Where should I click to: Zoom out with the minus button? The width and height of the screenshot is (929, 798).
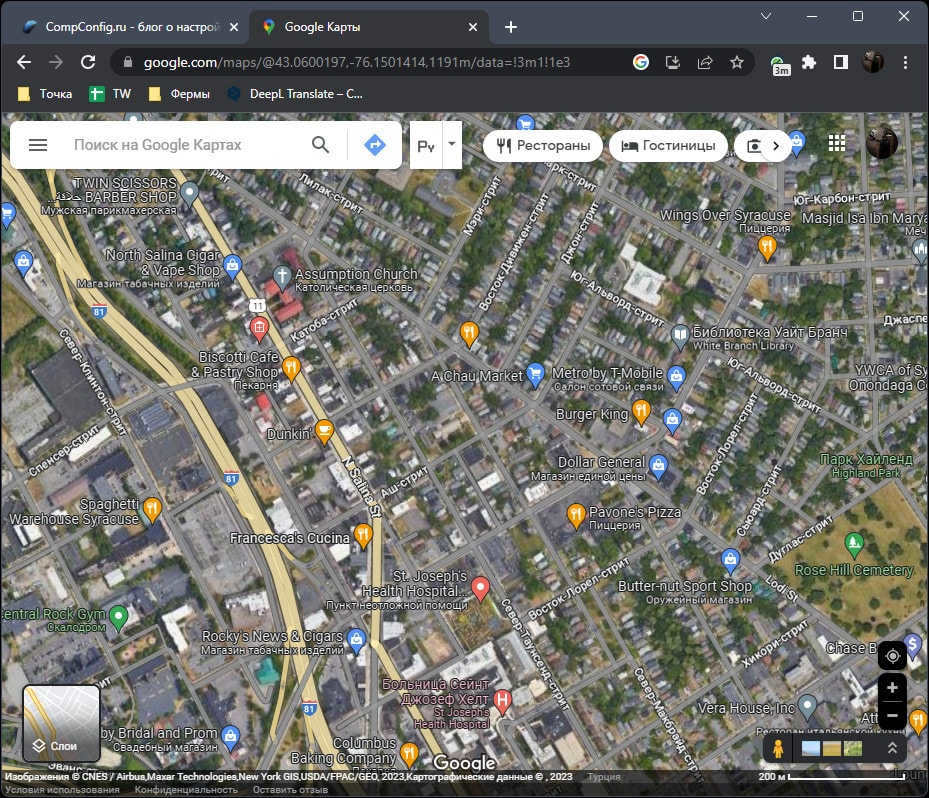(892, 715)
